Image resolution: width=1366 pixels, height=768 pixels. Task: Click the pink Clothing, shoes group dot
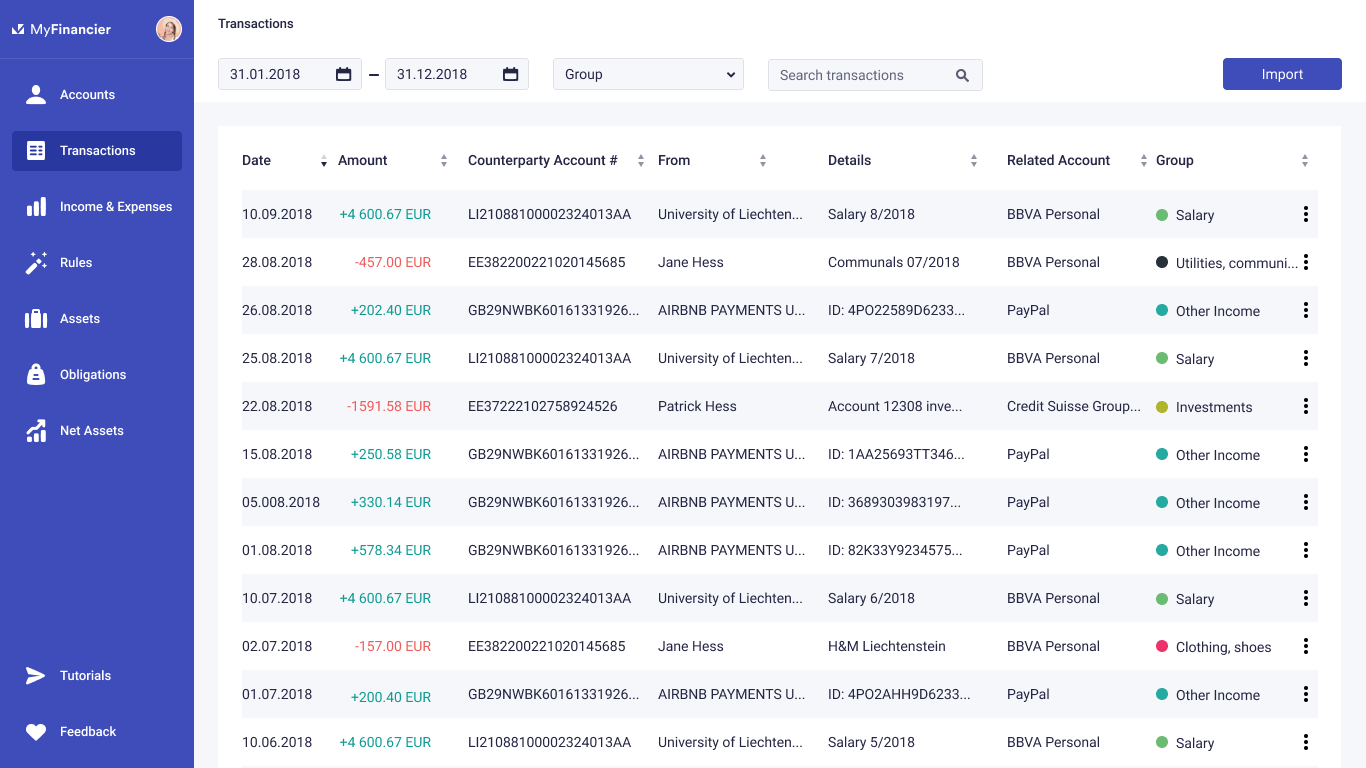pos(1162,646)
